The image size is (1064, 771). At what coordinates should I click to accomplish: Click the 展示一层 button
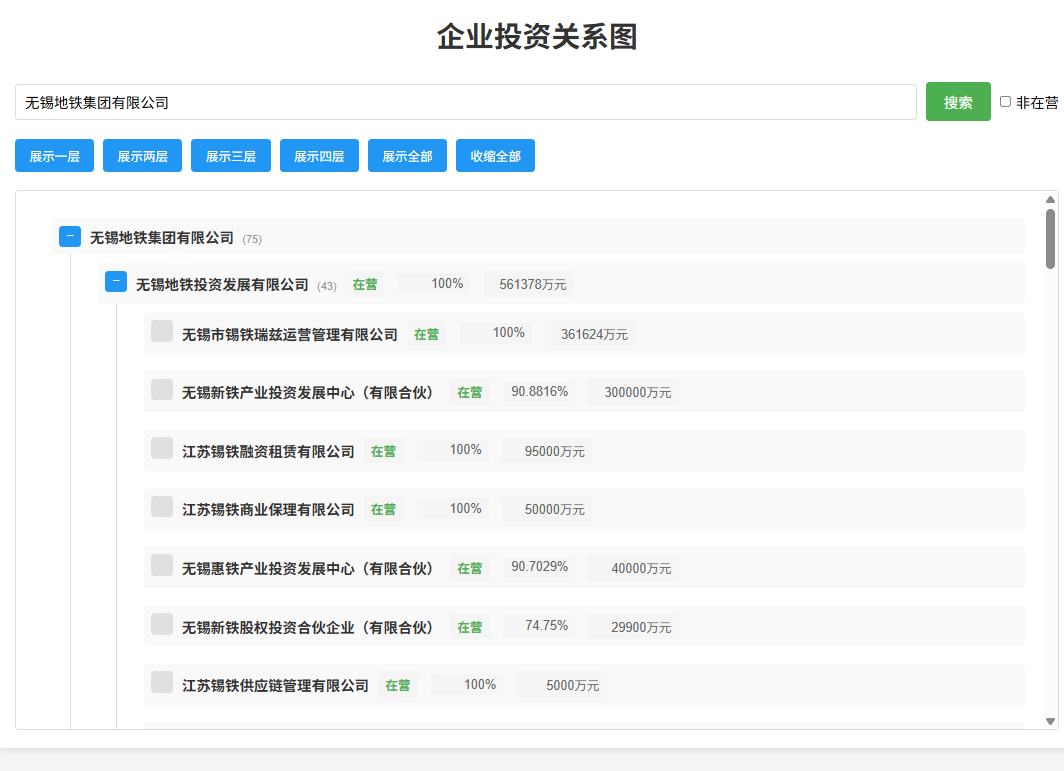tap(54, 156)
